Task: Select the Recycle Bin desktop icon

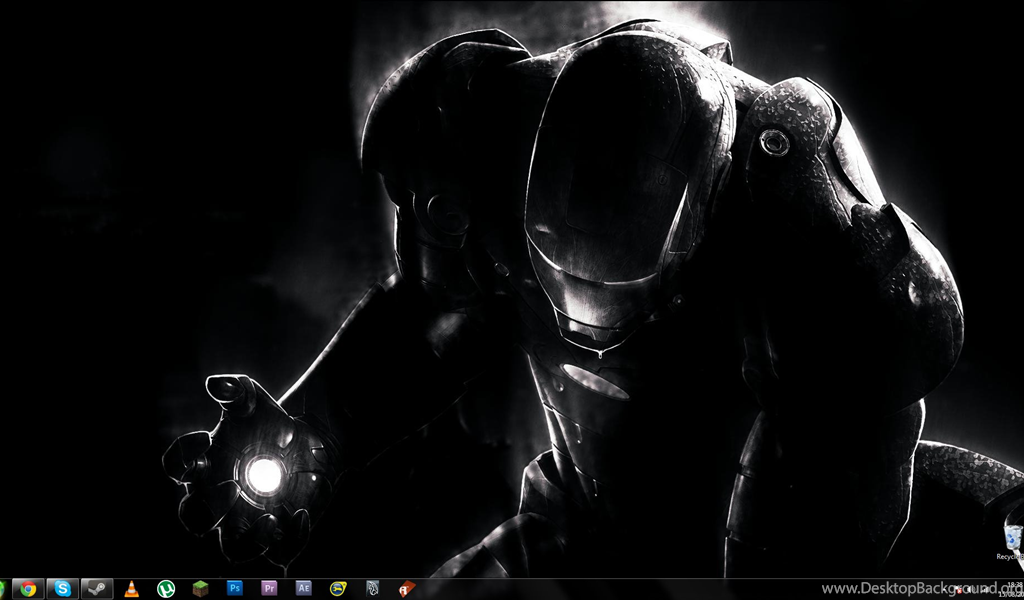Action: point(1012,541)
